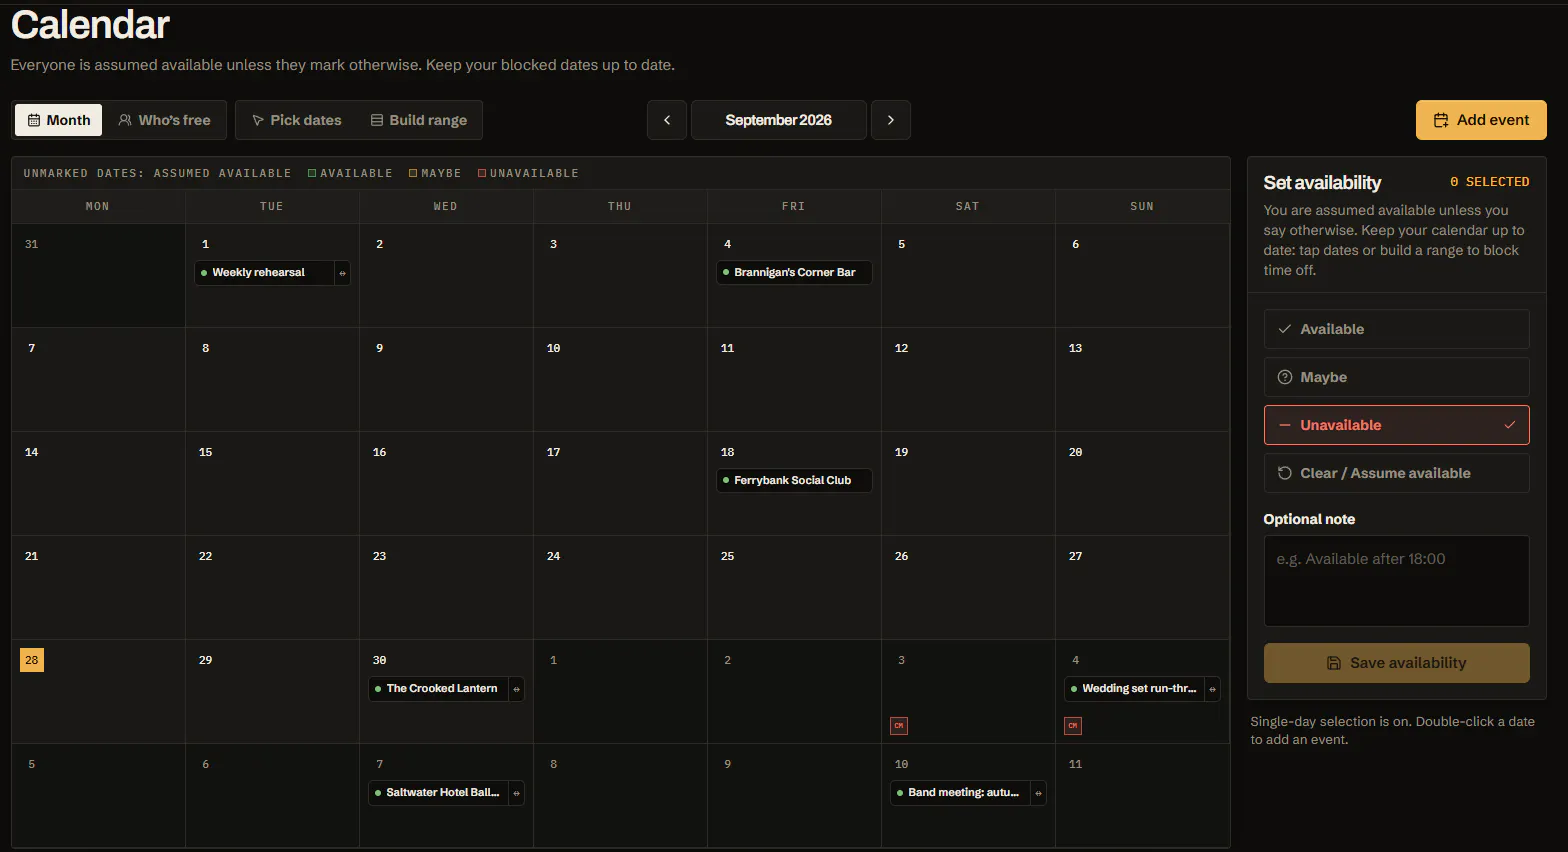Click the Save availability button
The image size is (1568, 852).
coord(1397,663)
